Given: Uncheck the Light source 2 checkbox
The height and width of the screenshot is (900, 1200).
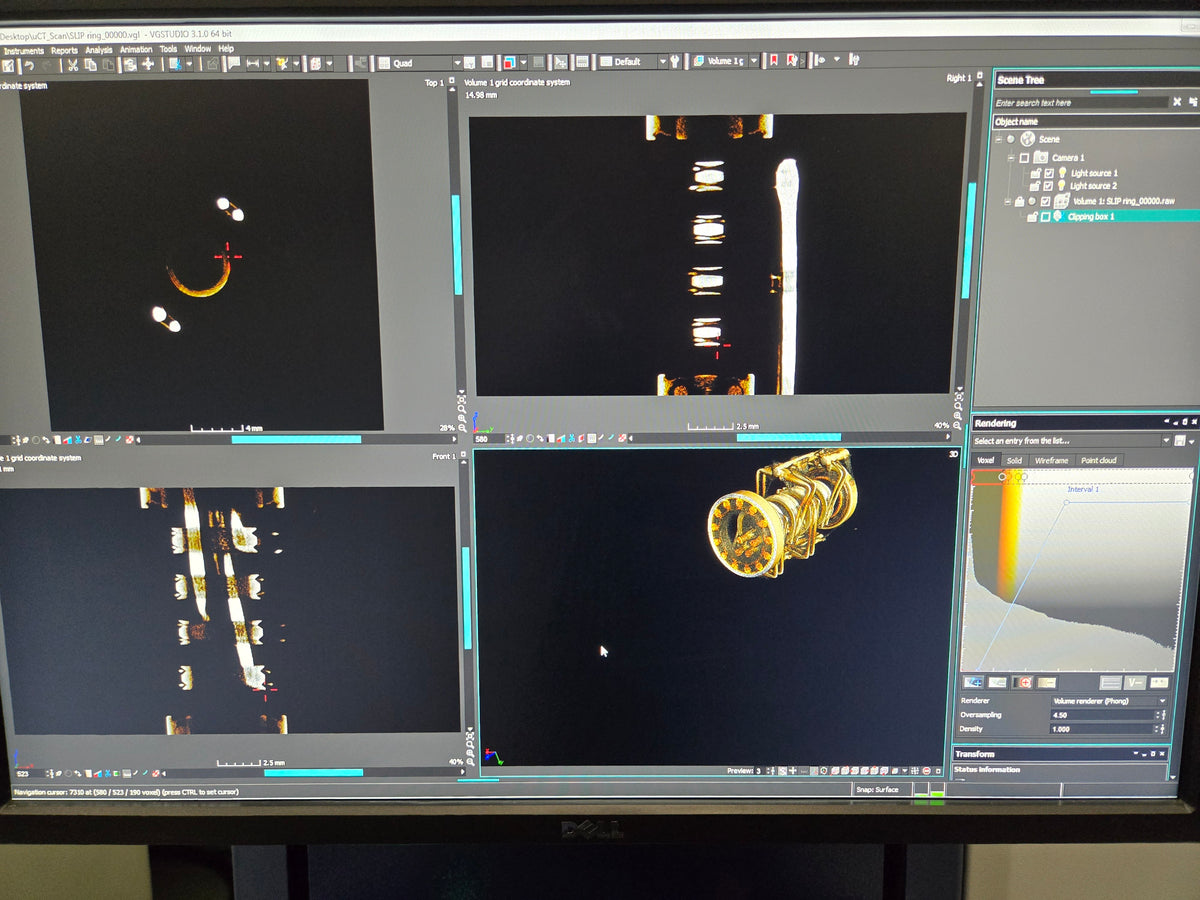Looking at the screenshot, I should [1048, 186].
